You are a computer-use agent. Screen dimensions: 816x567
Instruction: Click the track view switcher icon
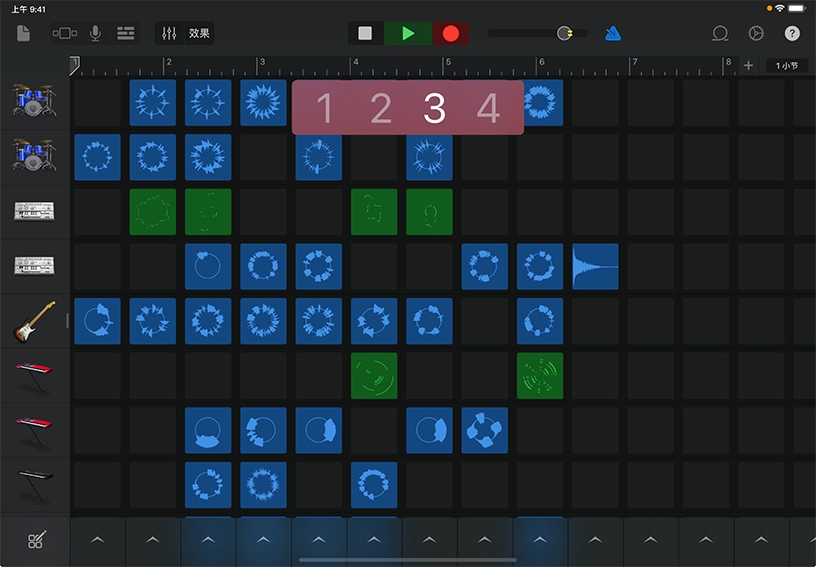tap(64, 33)
